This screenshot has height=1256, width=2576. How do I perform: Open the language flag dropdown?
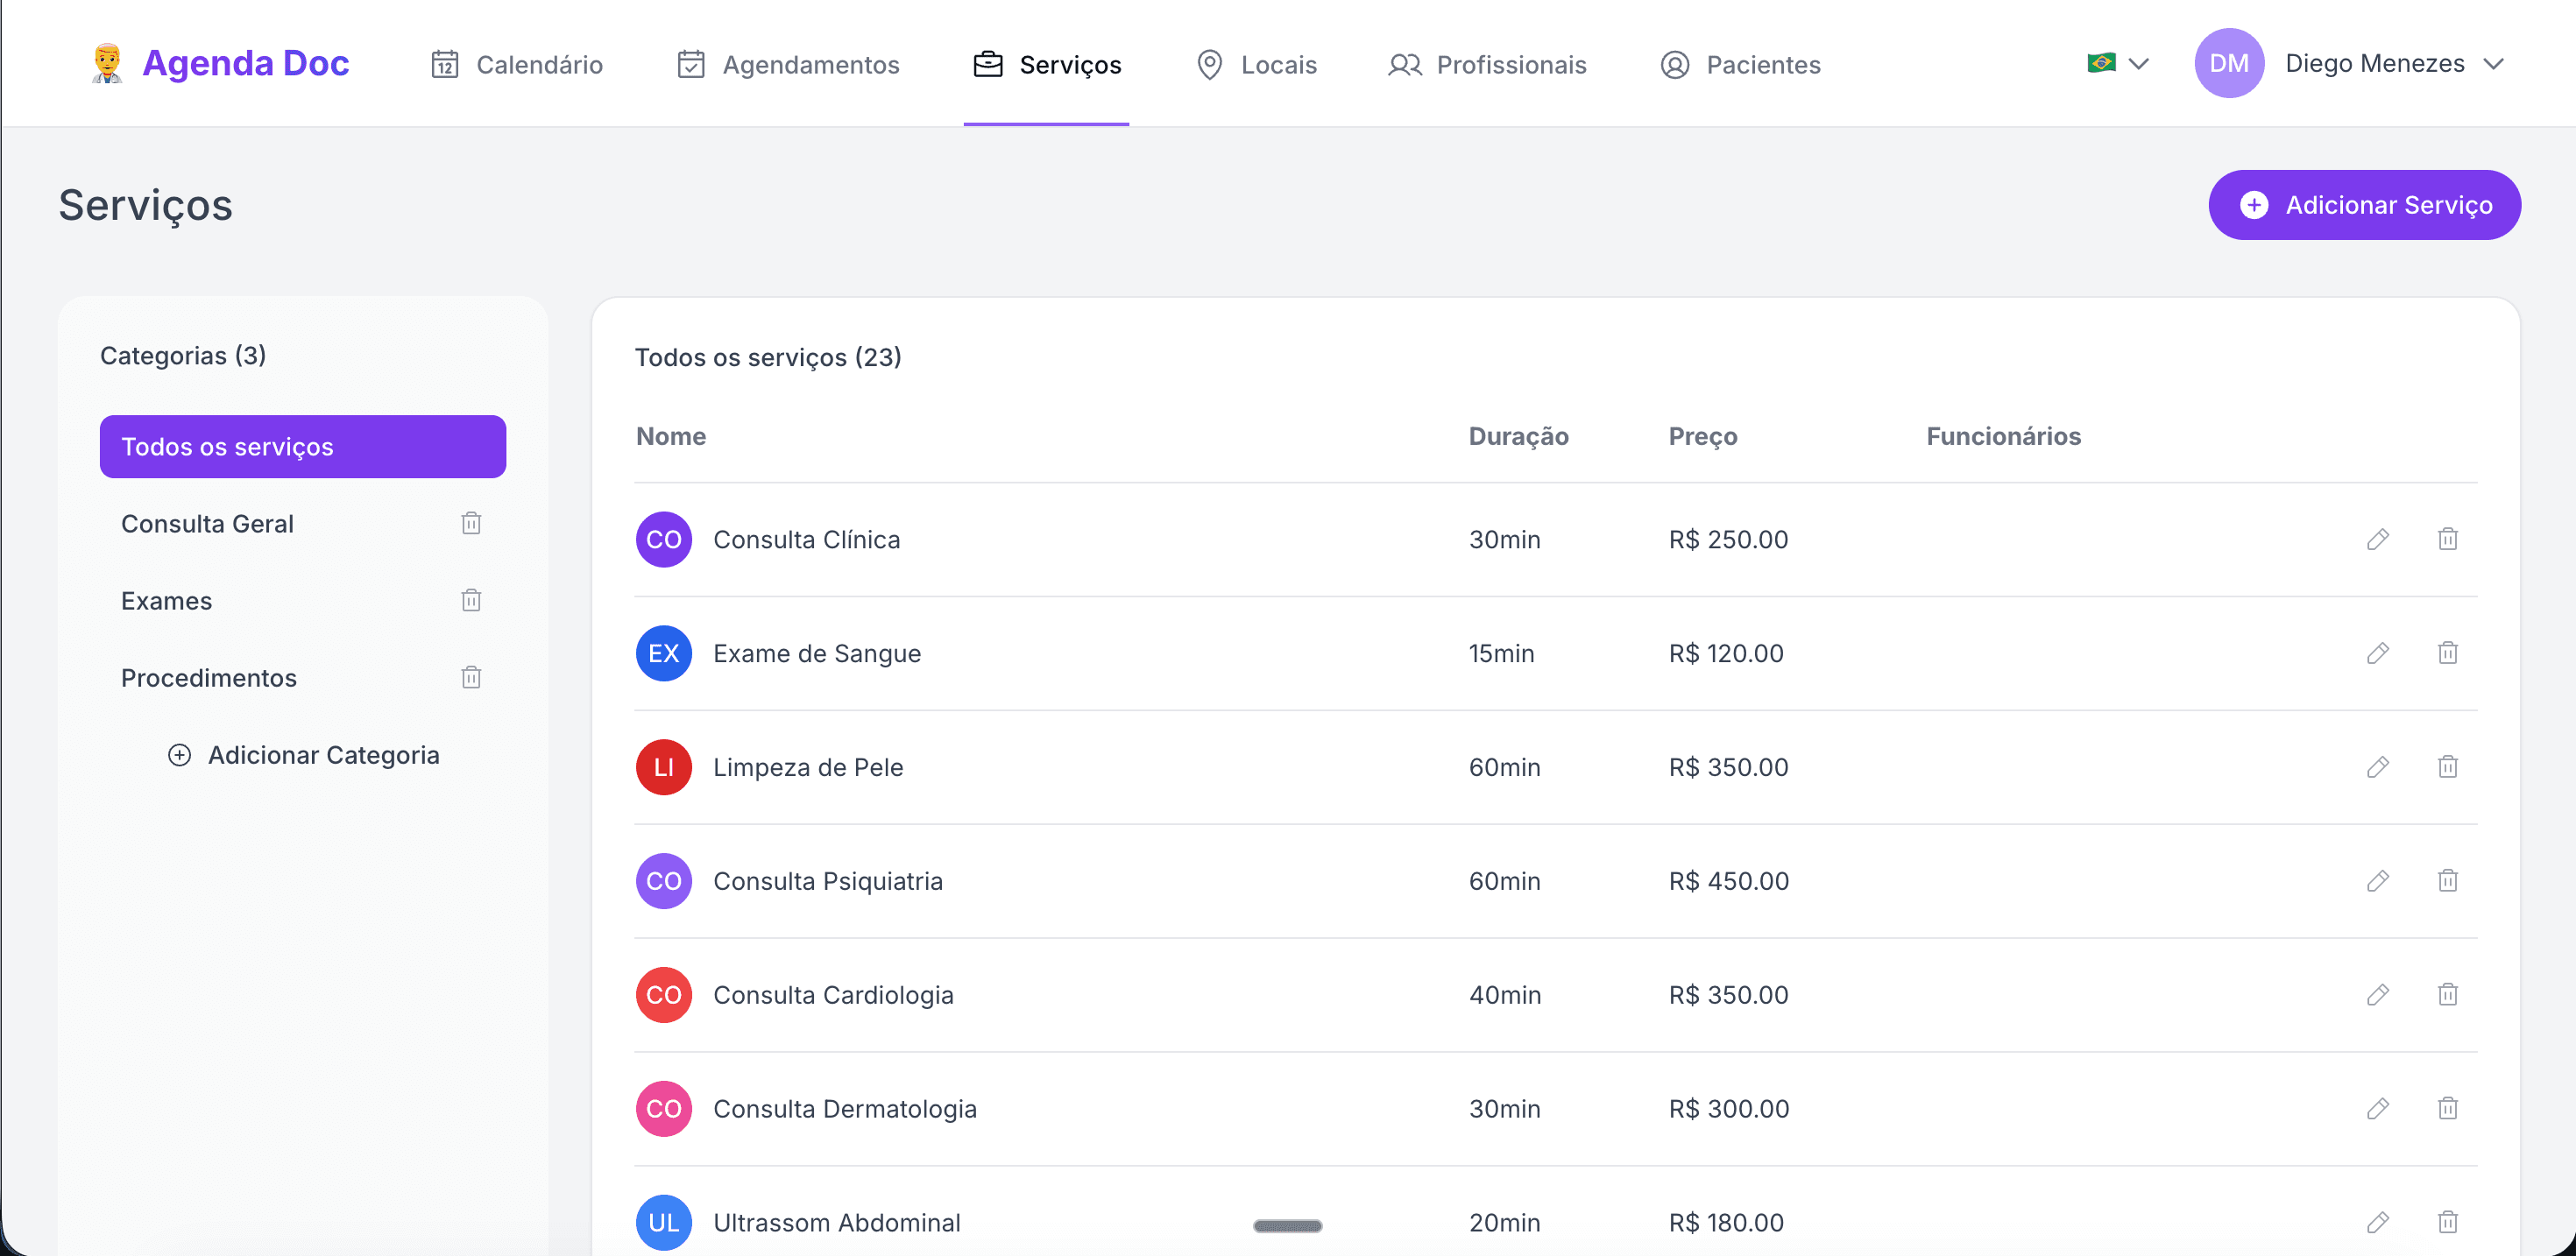click(x=2117, y=63)
